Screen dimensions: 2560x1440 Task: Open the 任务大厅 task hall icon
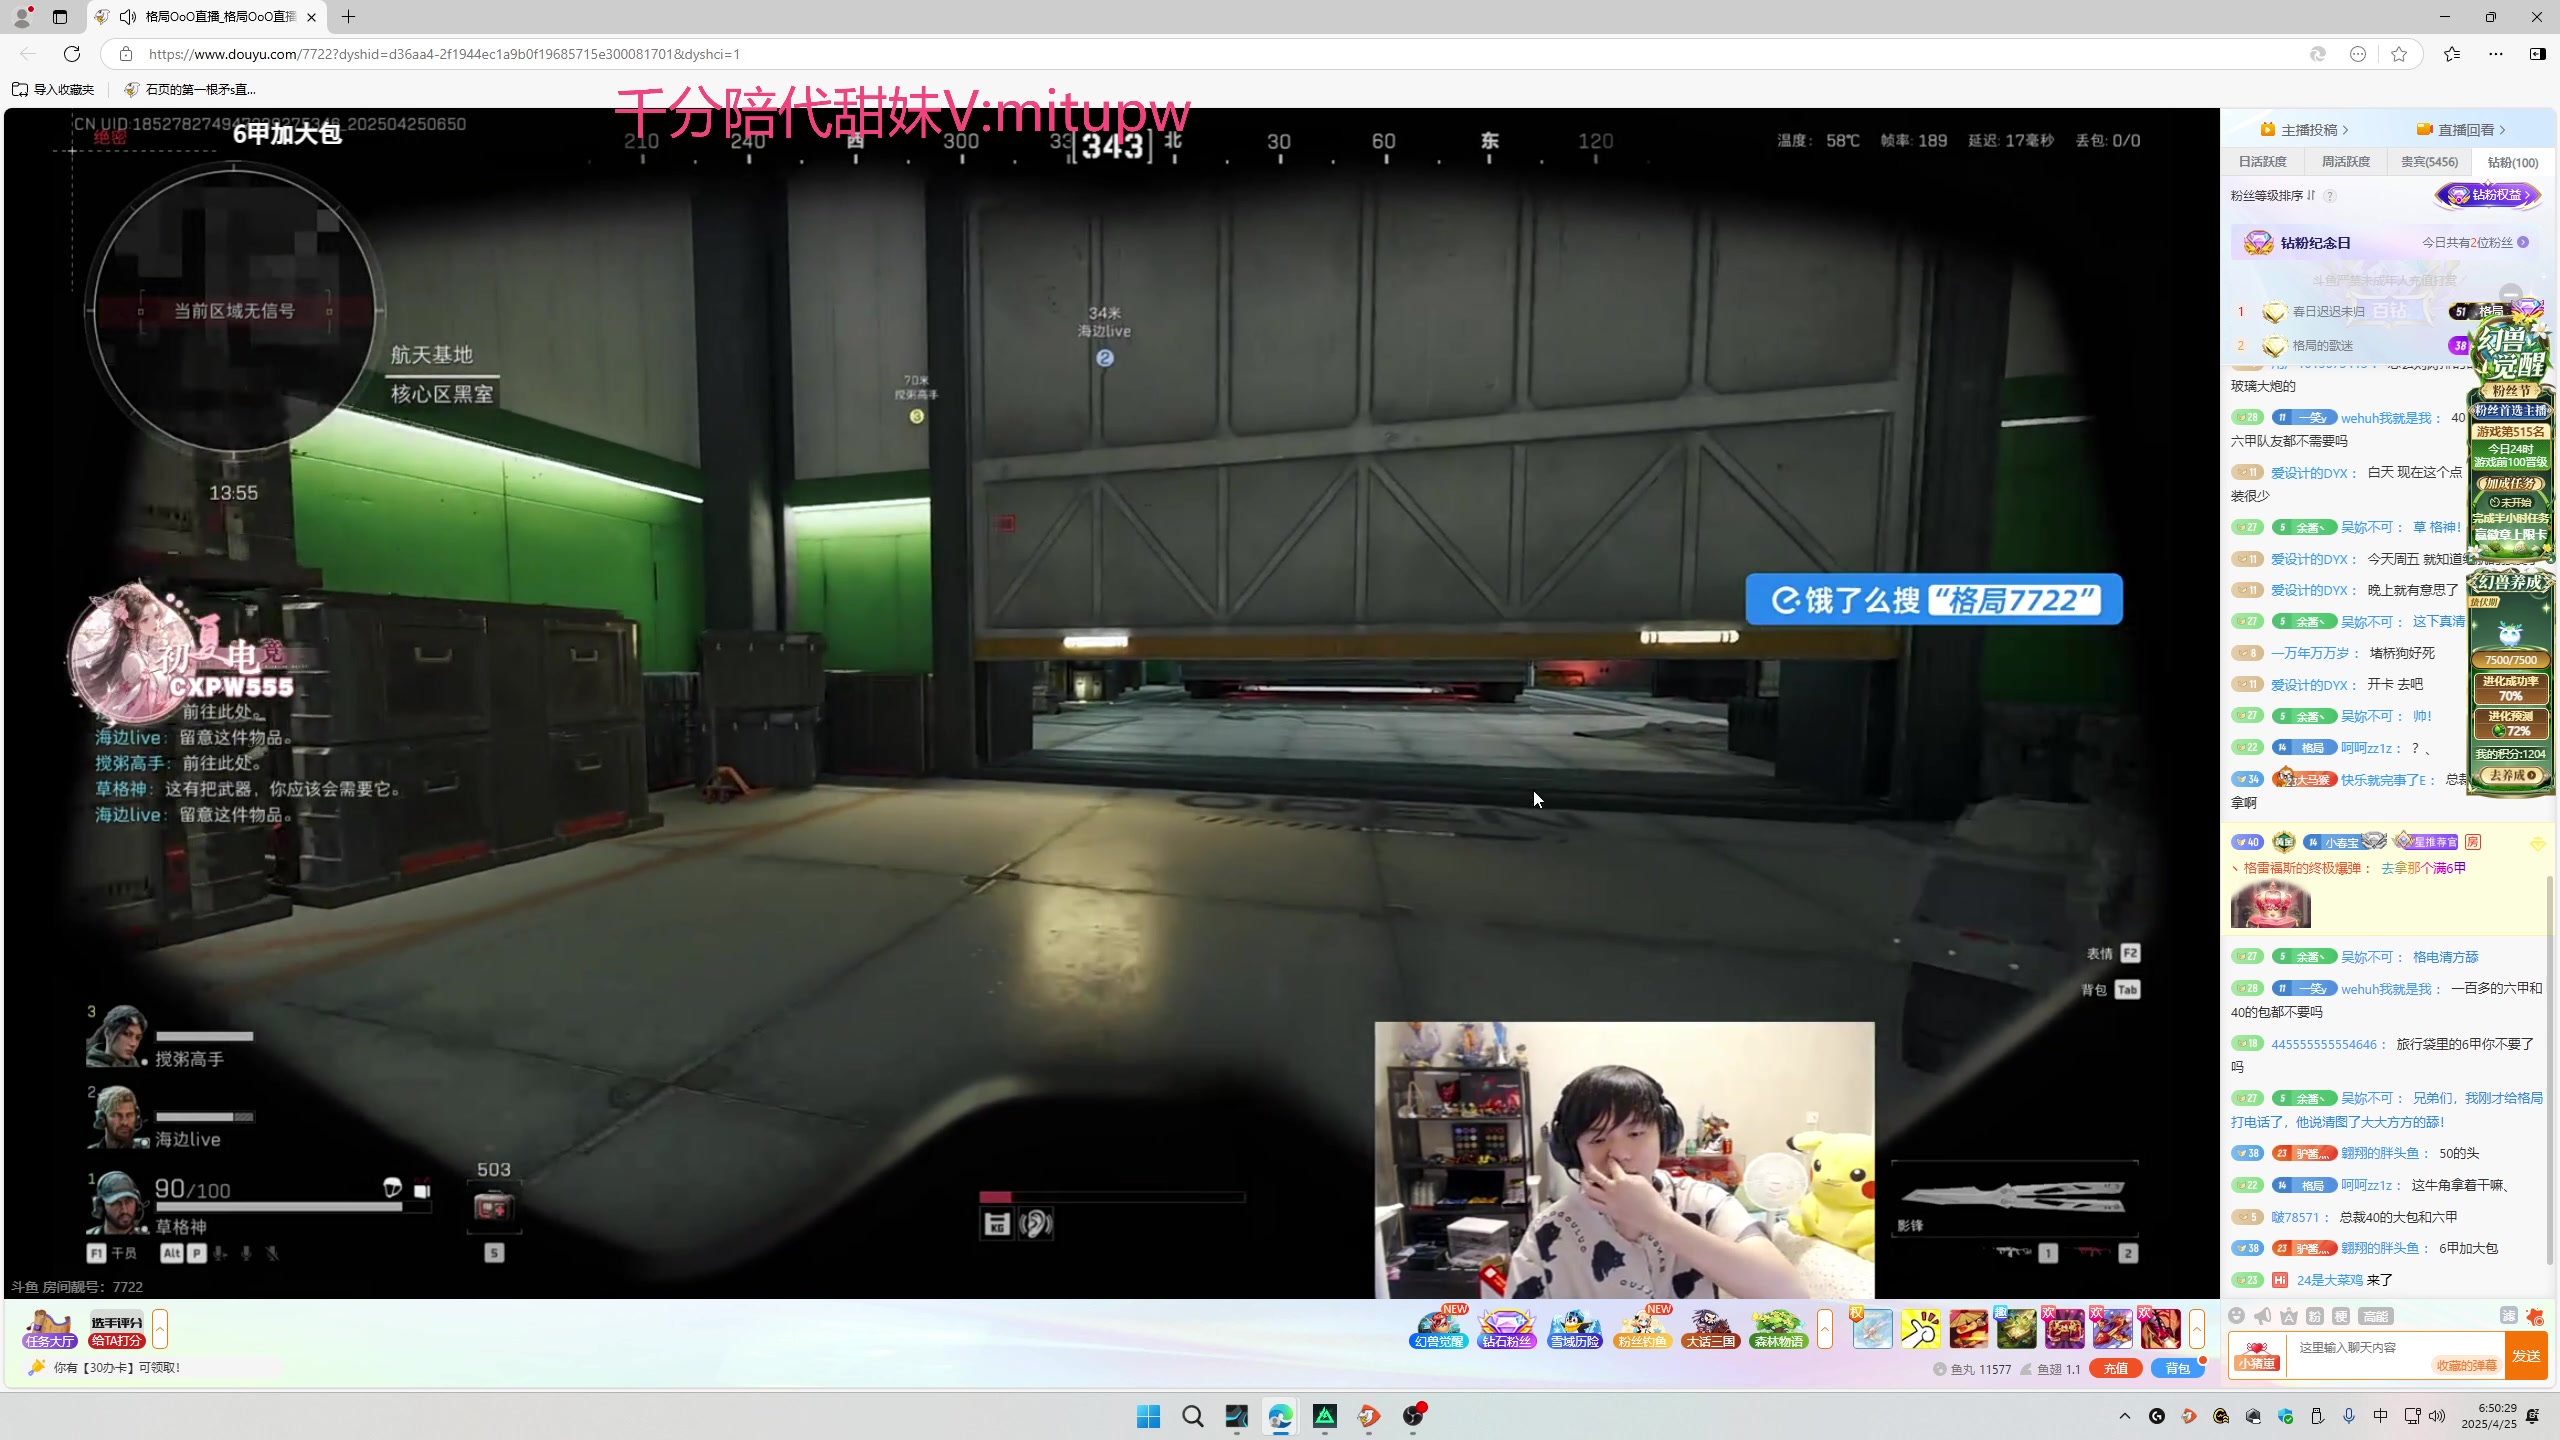tap(49, 1329)
